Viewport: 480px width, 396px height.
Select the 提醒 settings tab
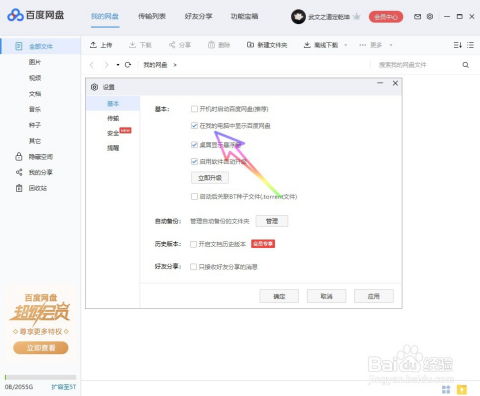[x=113, y=148]
